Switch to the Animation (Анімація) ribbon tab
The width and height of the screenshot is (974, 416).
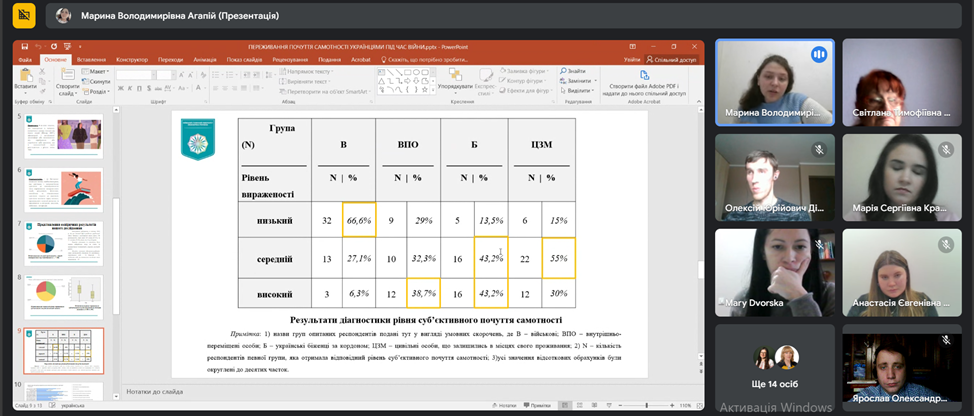click(204, 59)
